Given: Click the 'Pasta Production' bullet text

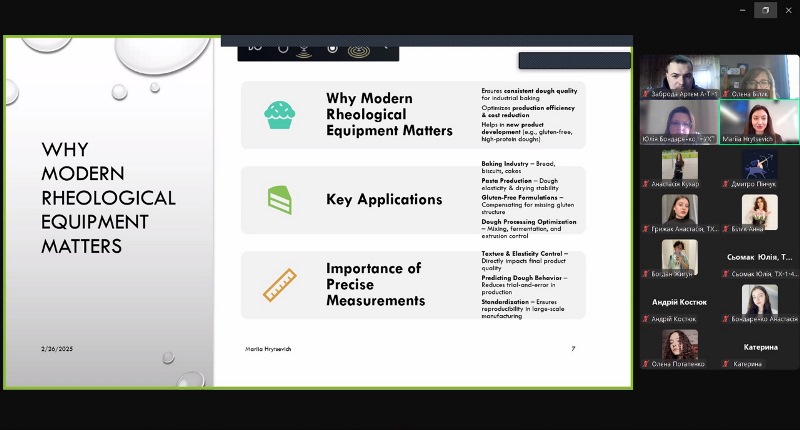Looking at the screenshot, I should [x=520, y=184].
